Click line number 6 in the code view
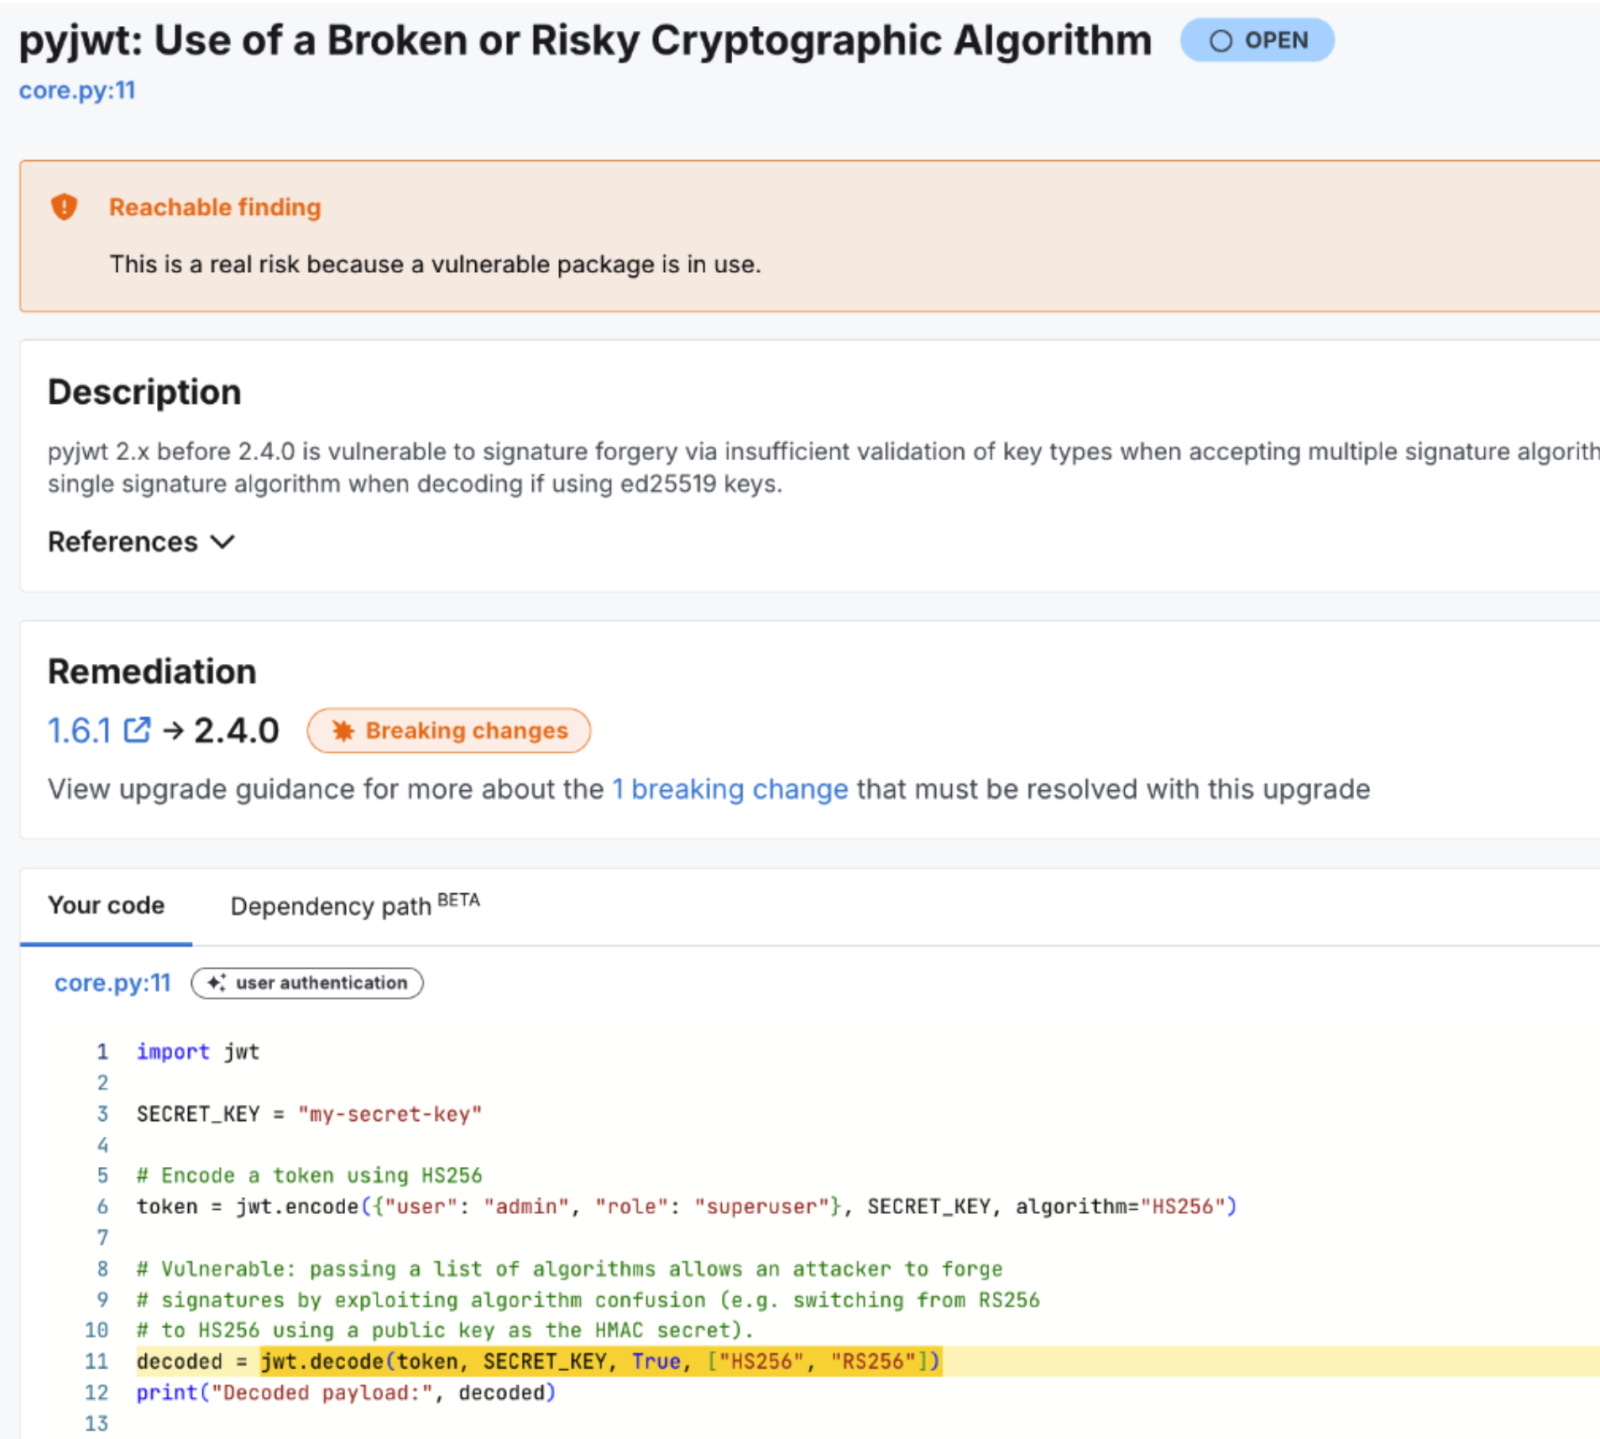Screen dimensions: 1600x1439 102,1206
